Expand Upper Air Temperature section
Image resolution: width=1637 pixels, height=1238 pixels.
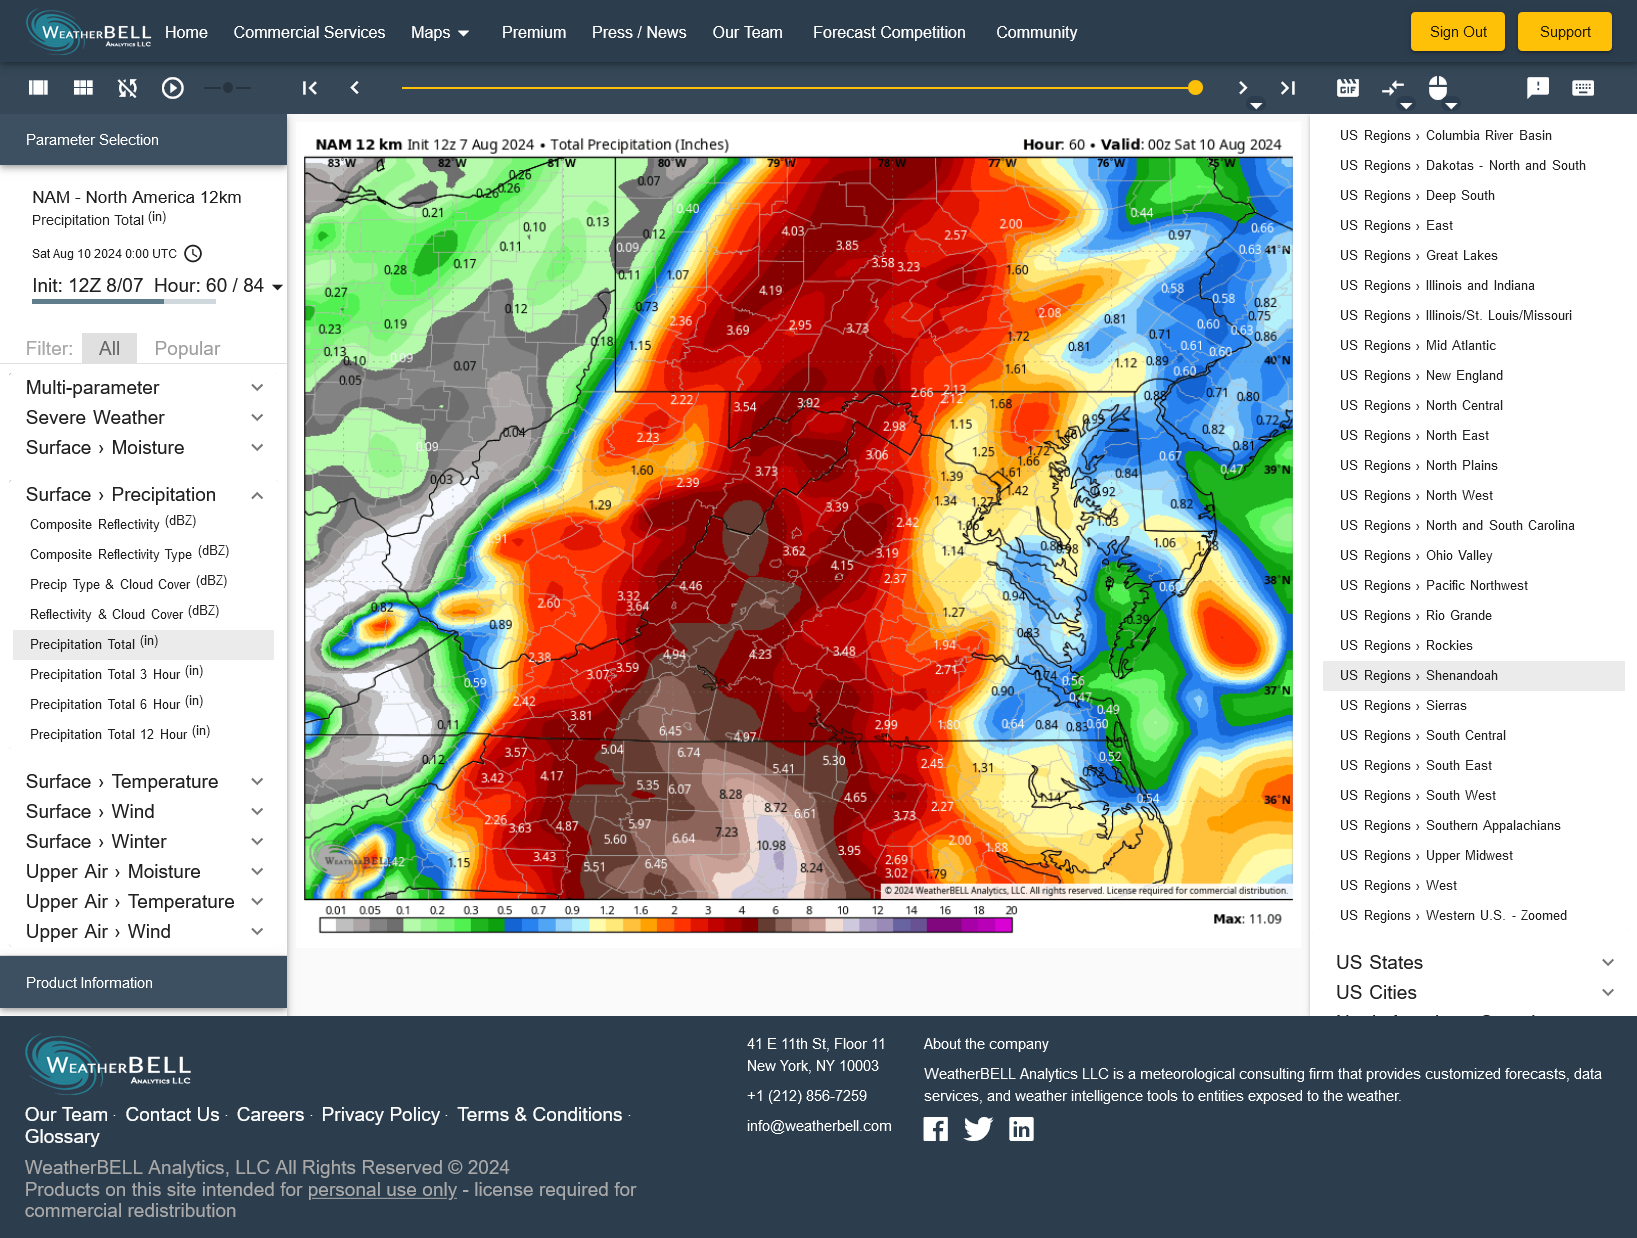point(144,901)
